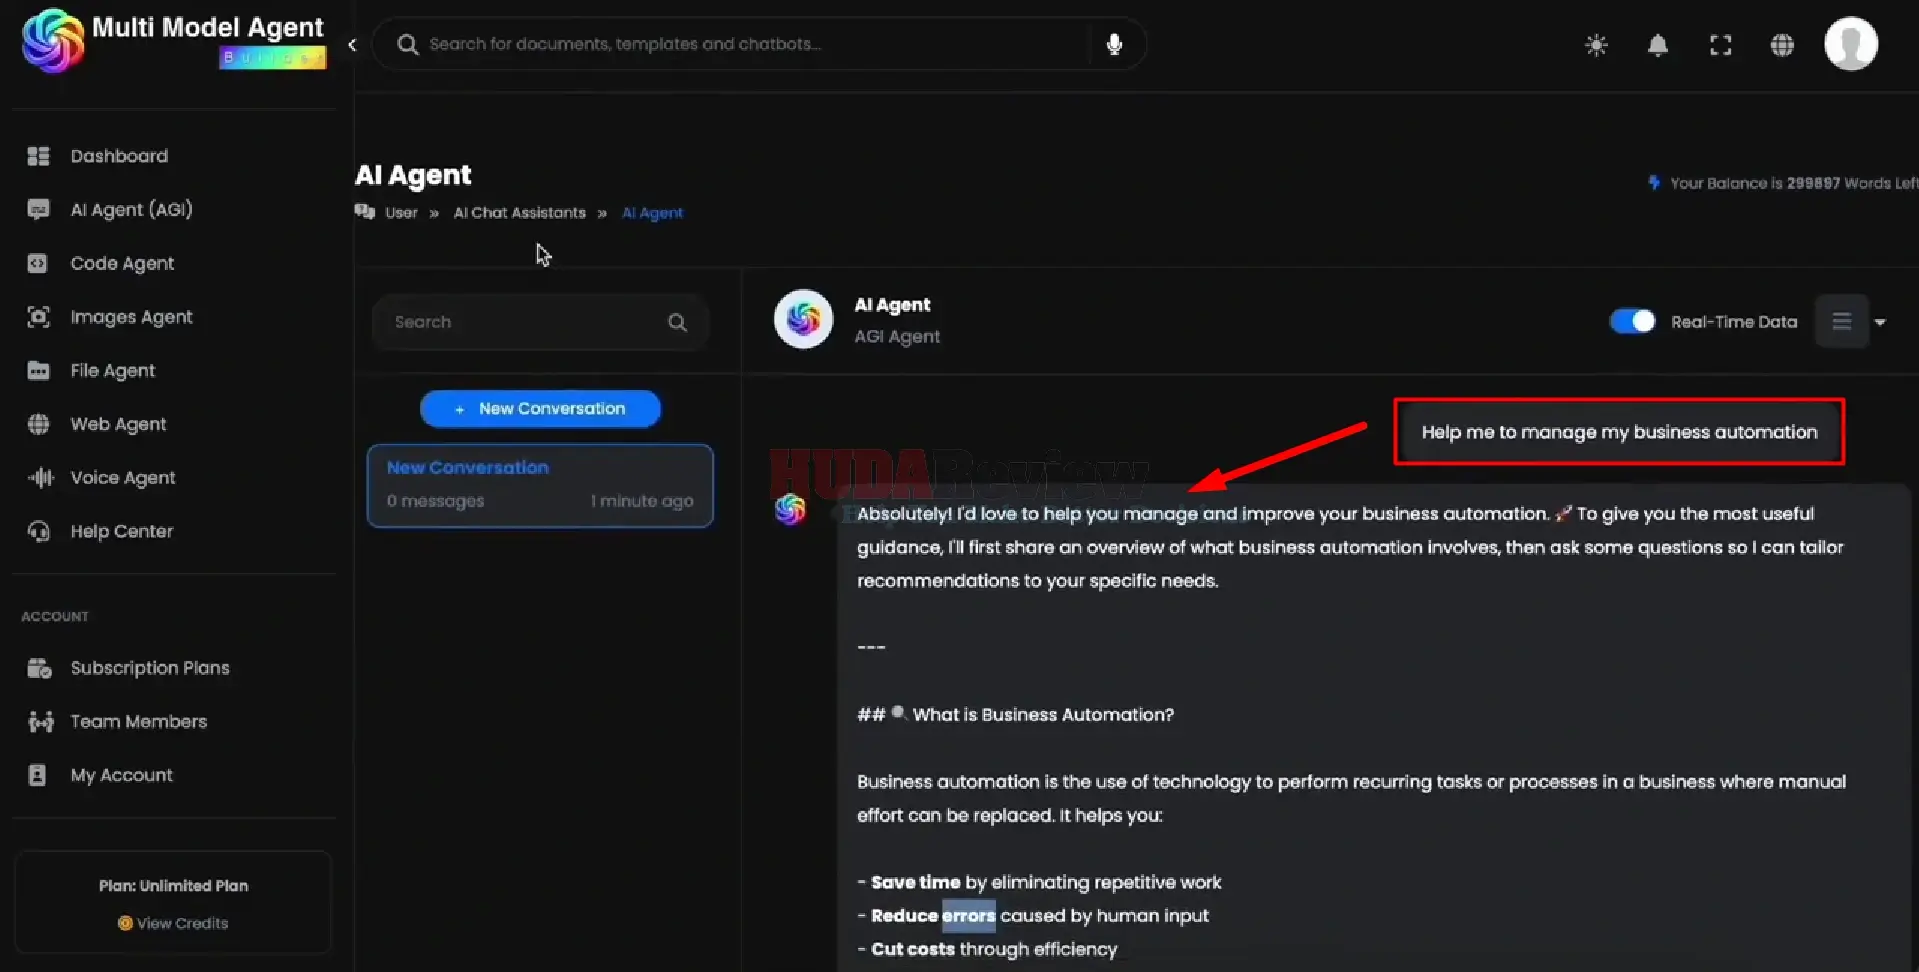Open Web Agent menu item
This screenshot has width=1919, height=972.
(x=118, y=424)
